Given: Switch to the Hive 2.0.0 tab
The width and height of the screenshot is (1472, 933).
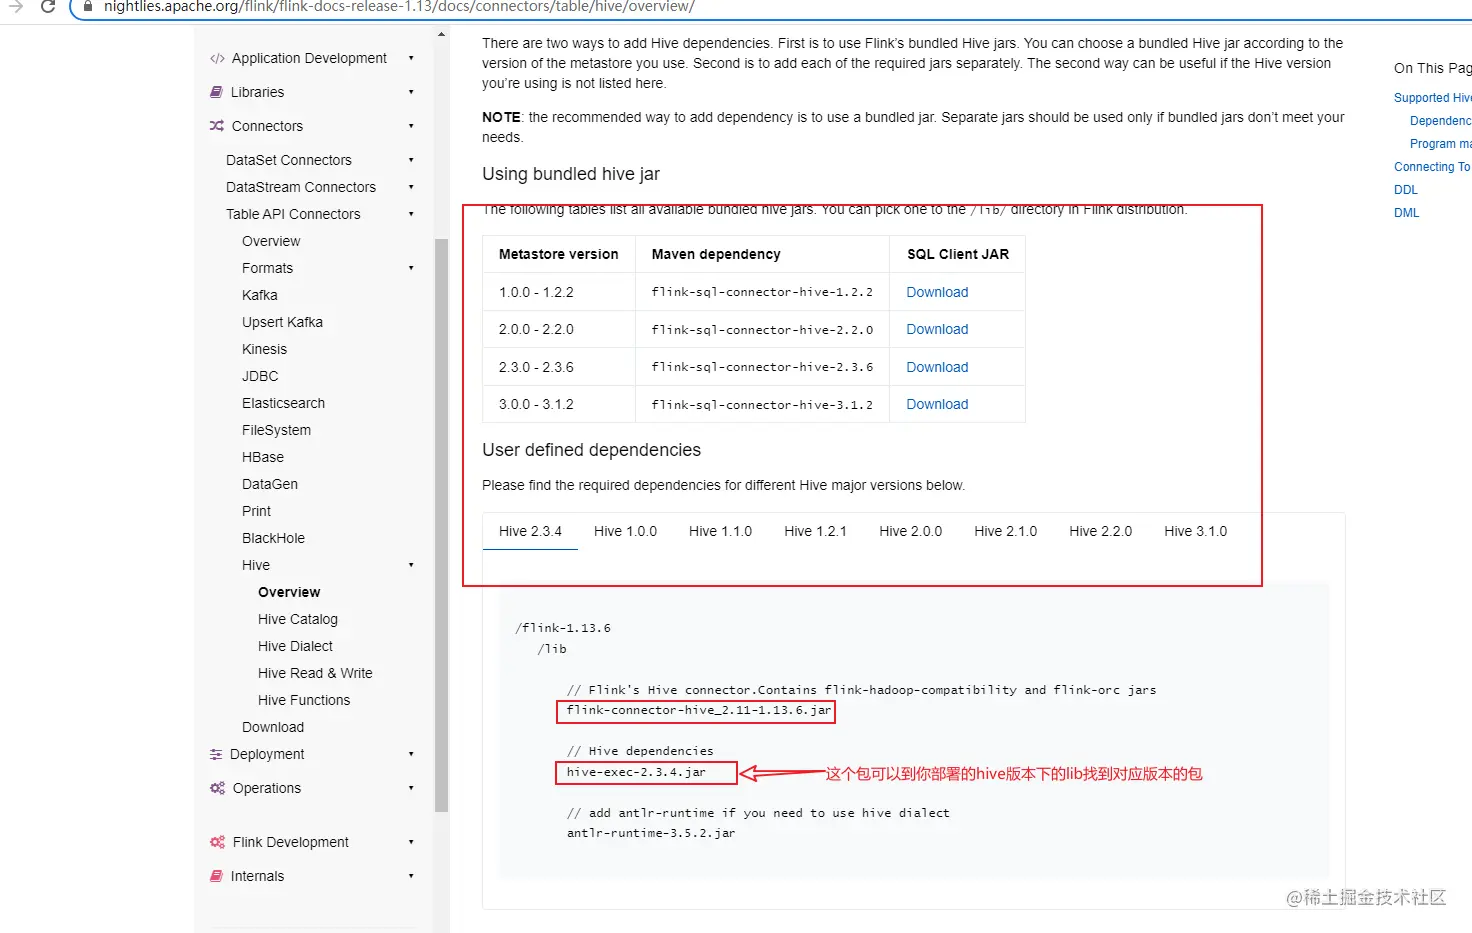Looking at the screenshot, I should [x=910, y=531].
